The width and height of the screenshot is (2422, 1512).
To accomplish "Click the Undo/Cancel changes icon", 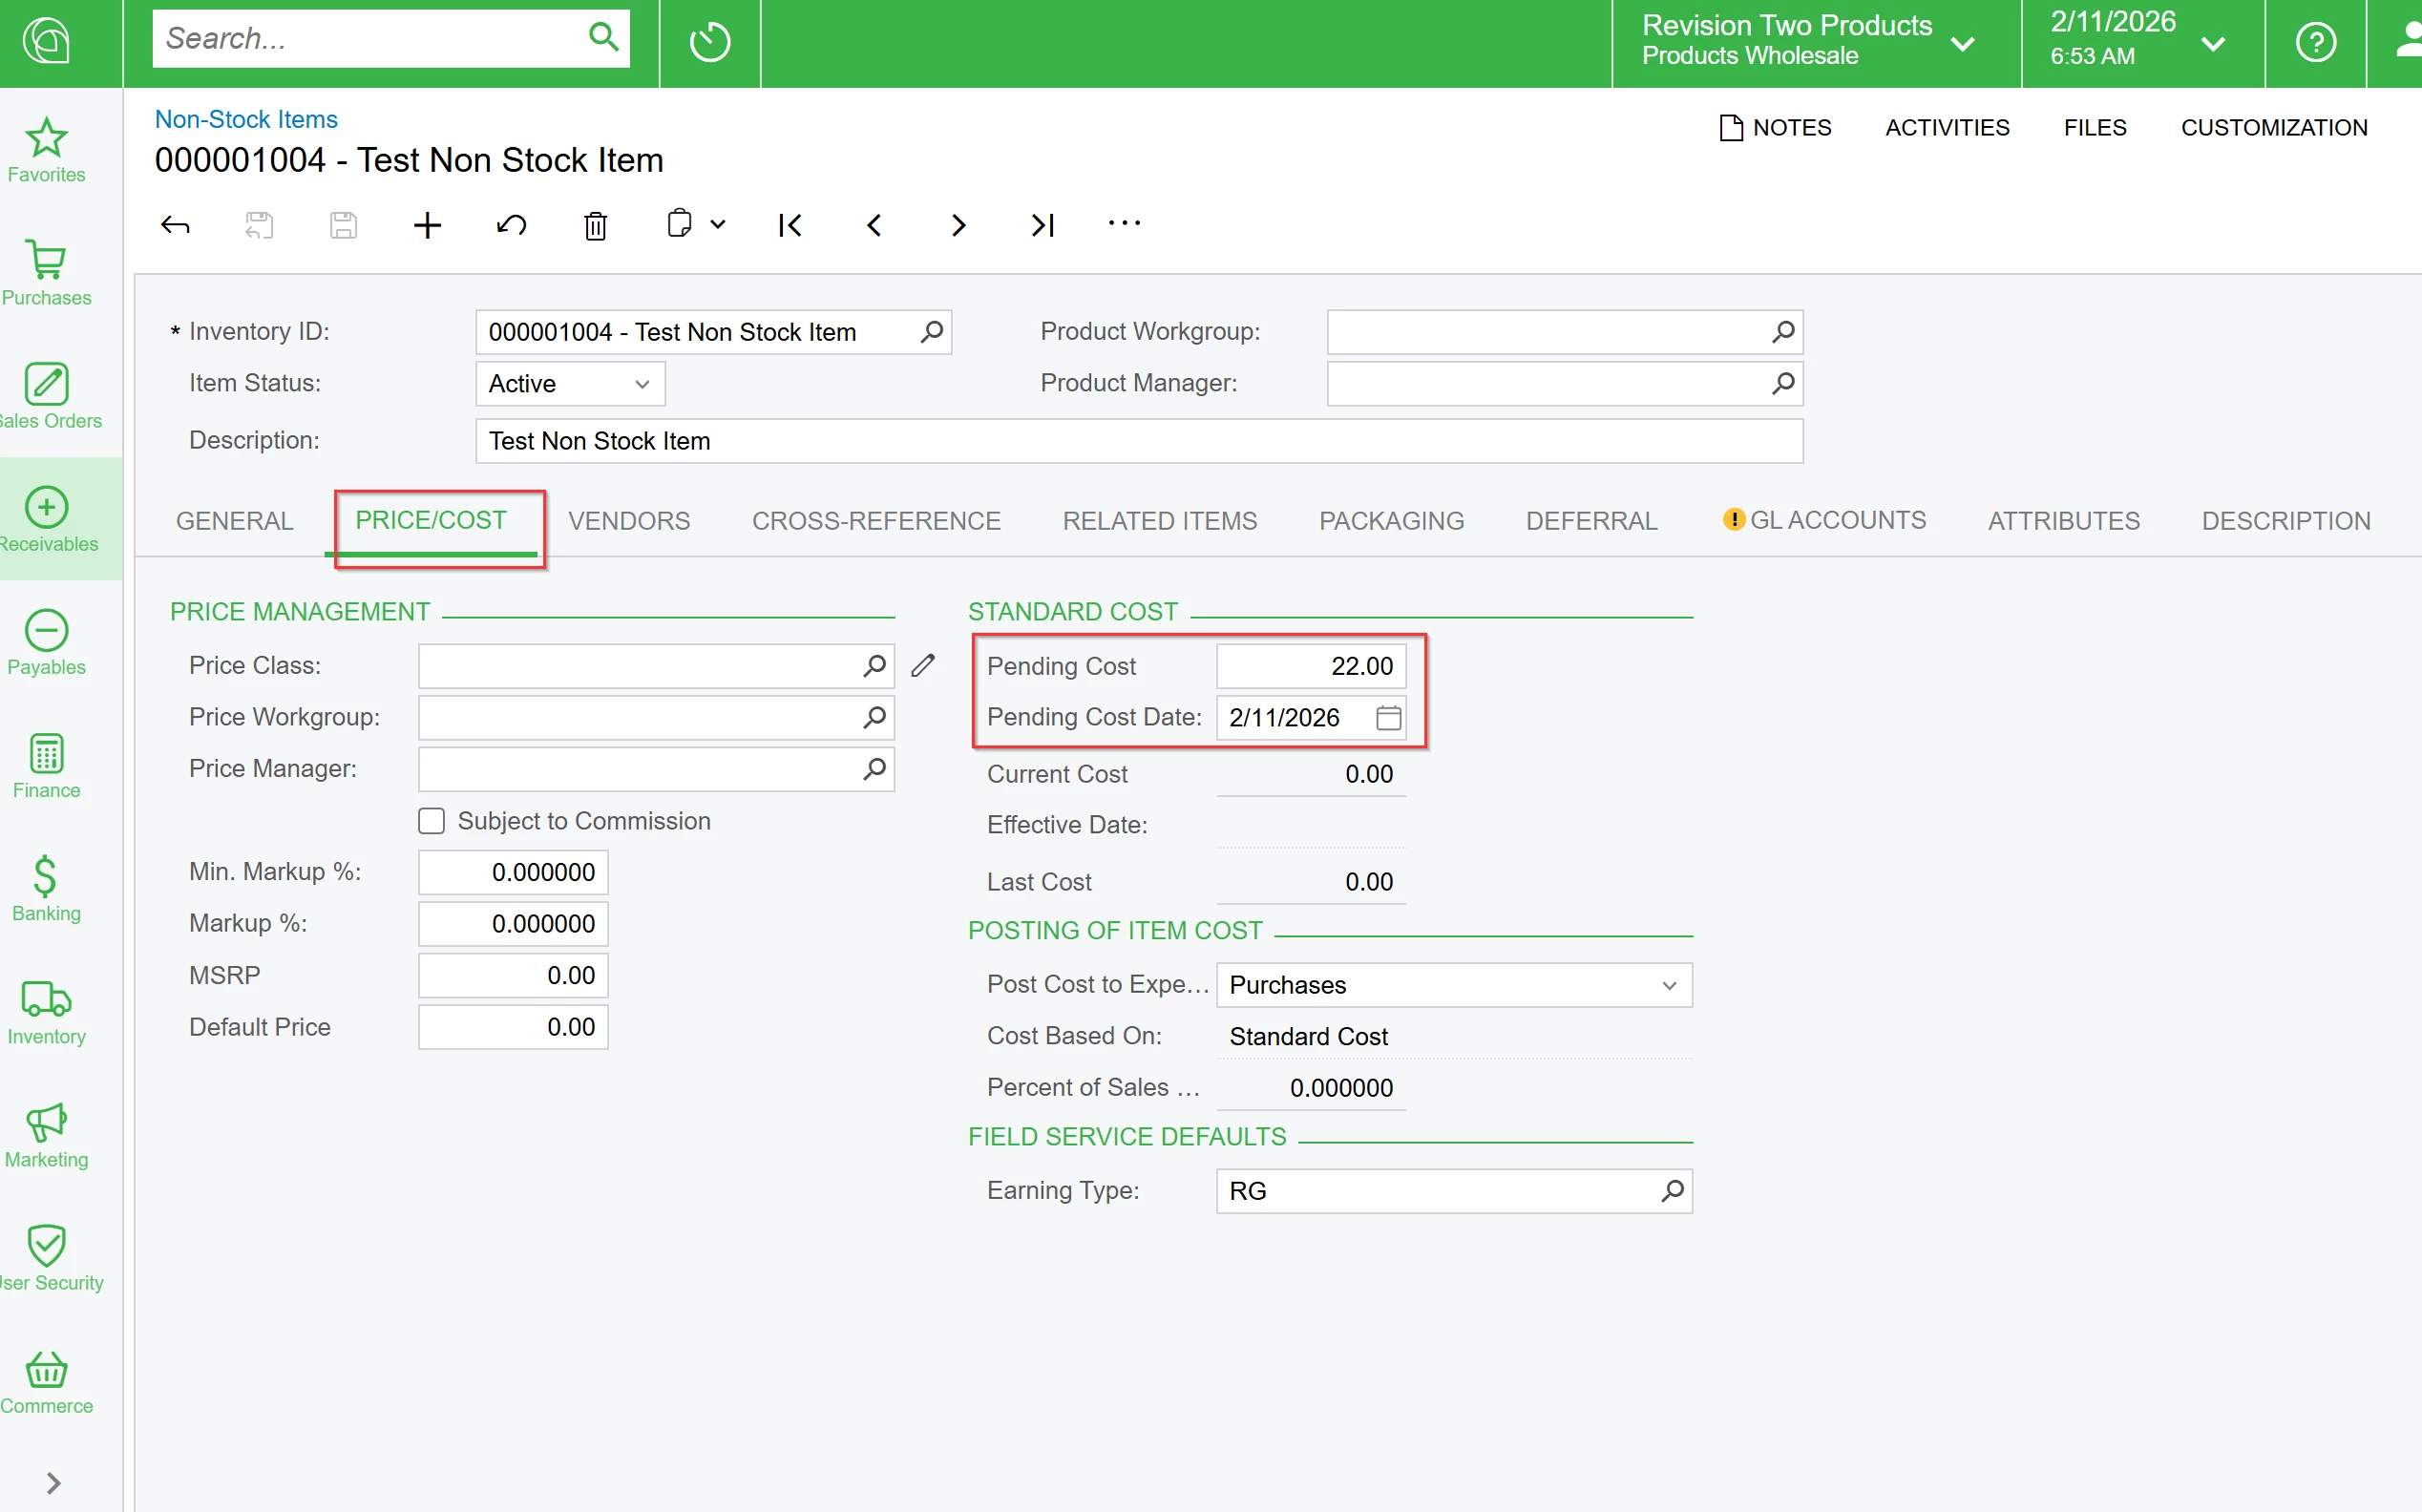I will click(x=511, y=225).
